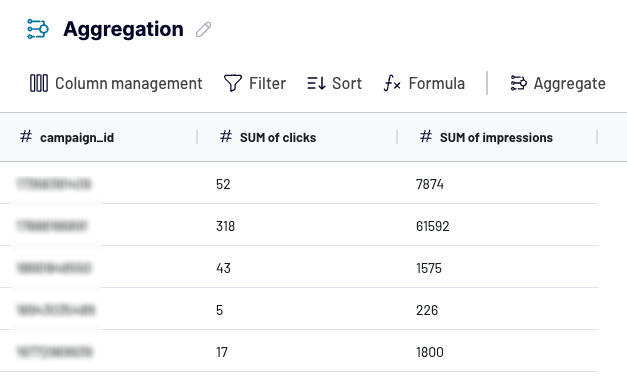
Task: Click the Aggregate toolbar icon
Action: pos(519,83)
